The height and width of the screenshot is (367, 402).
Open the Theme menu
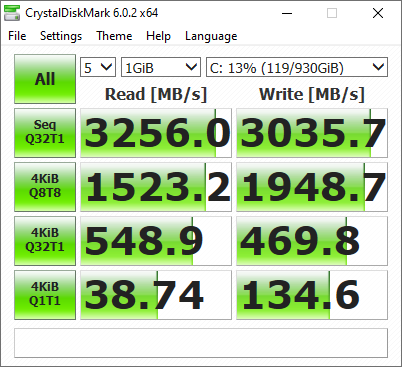(x=114, y=36)
